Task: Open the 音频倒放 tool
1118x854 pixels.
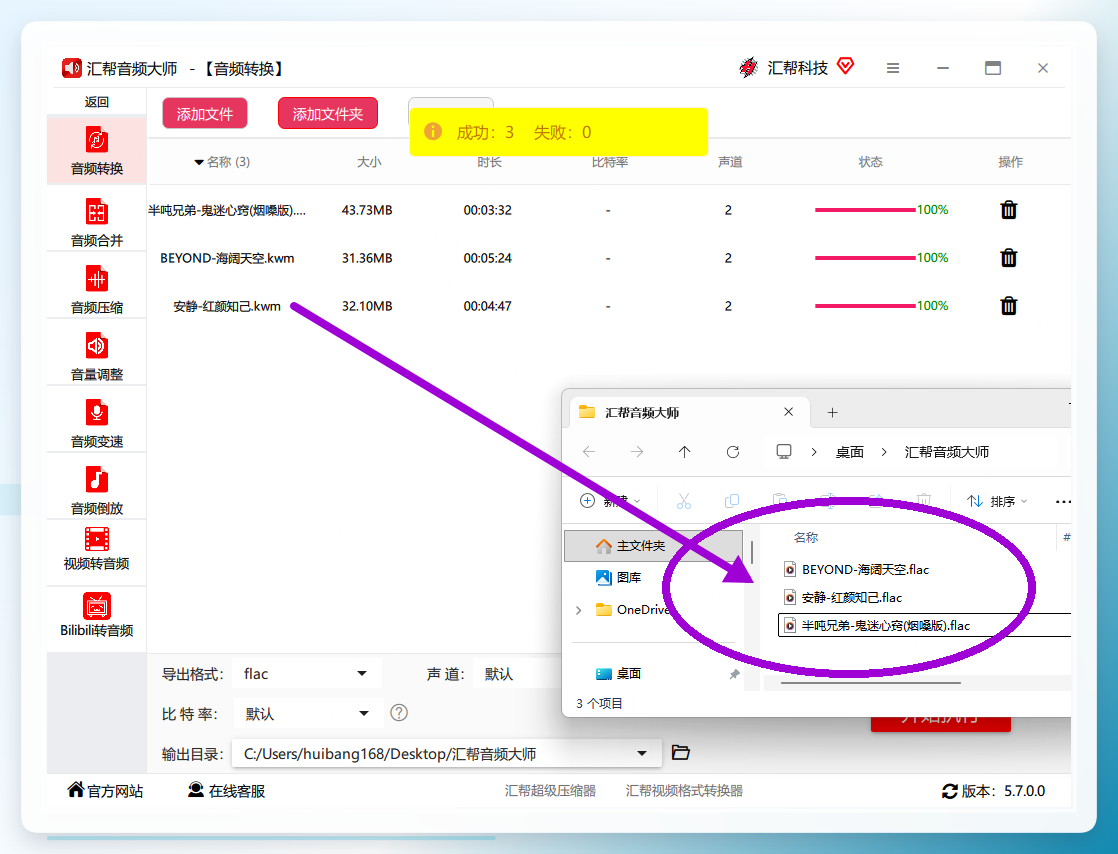Action: (96, 490)
